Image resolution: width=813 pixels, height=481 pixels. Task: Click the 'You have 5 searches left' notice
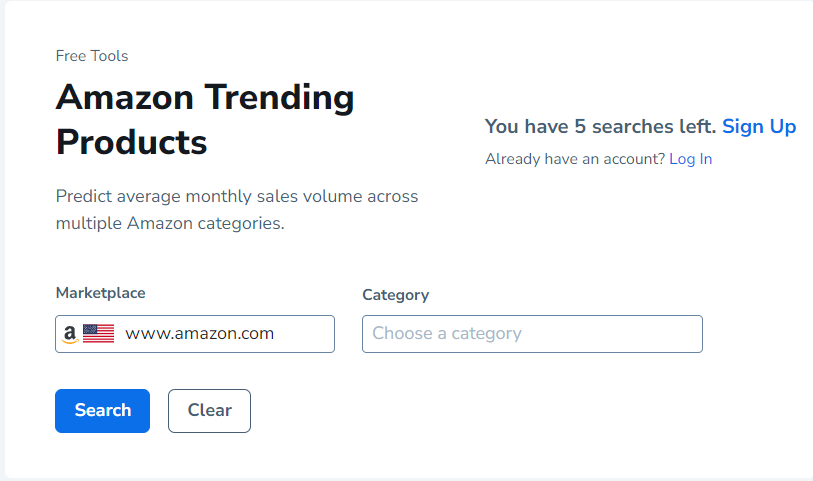click(600, 126)
